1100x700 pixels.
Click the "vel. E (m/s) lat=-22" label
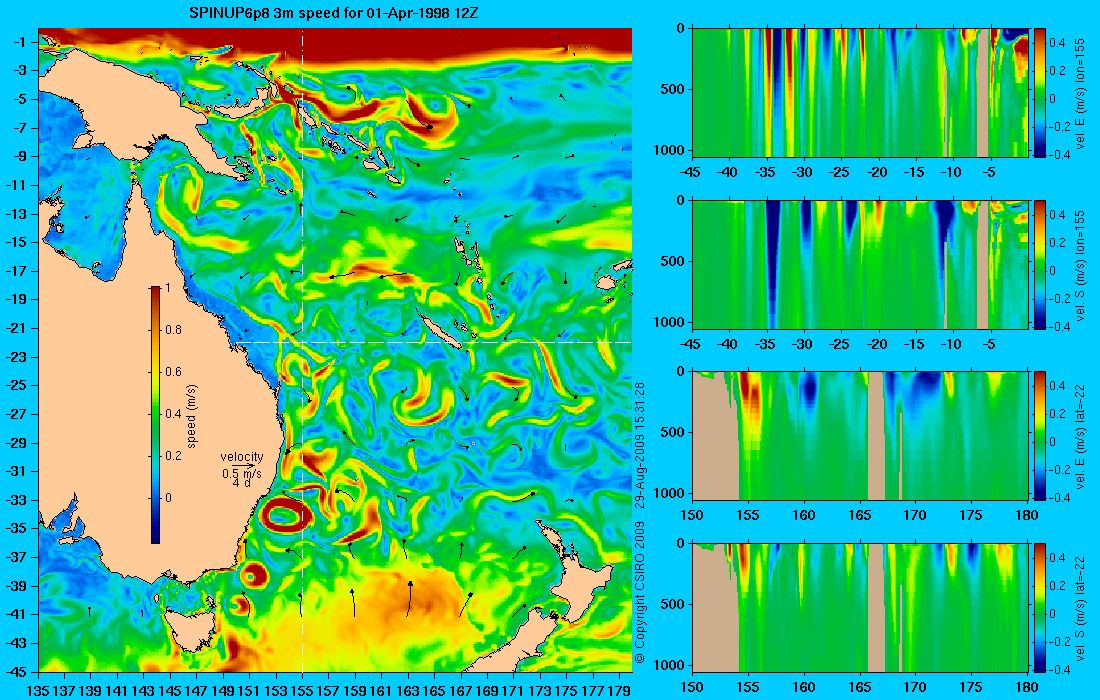[1080, 436]
